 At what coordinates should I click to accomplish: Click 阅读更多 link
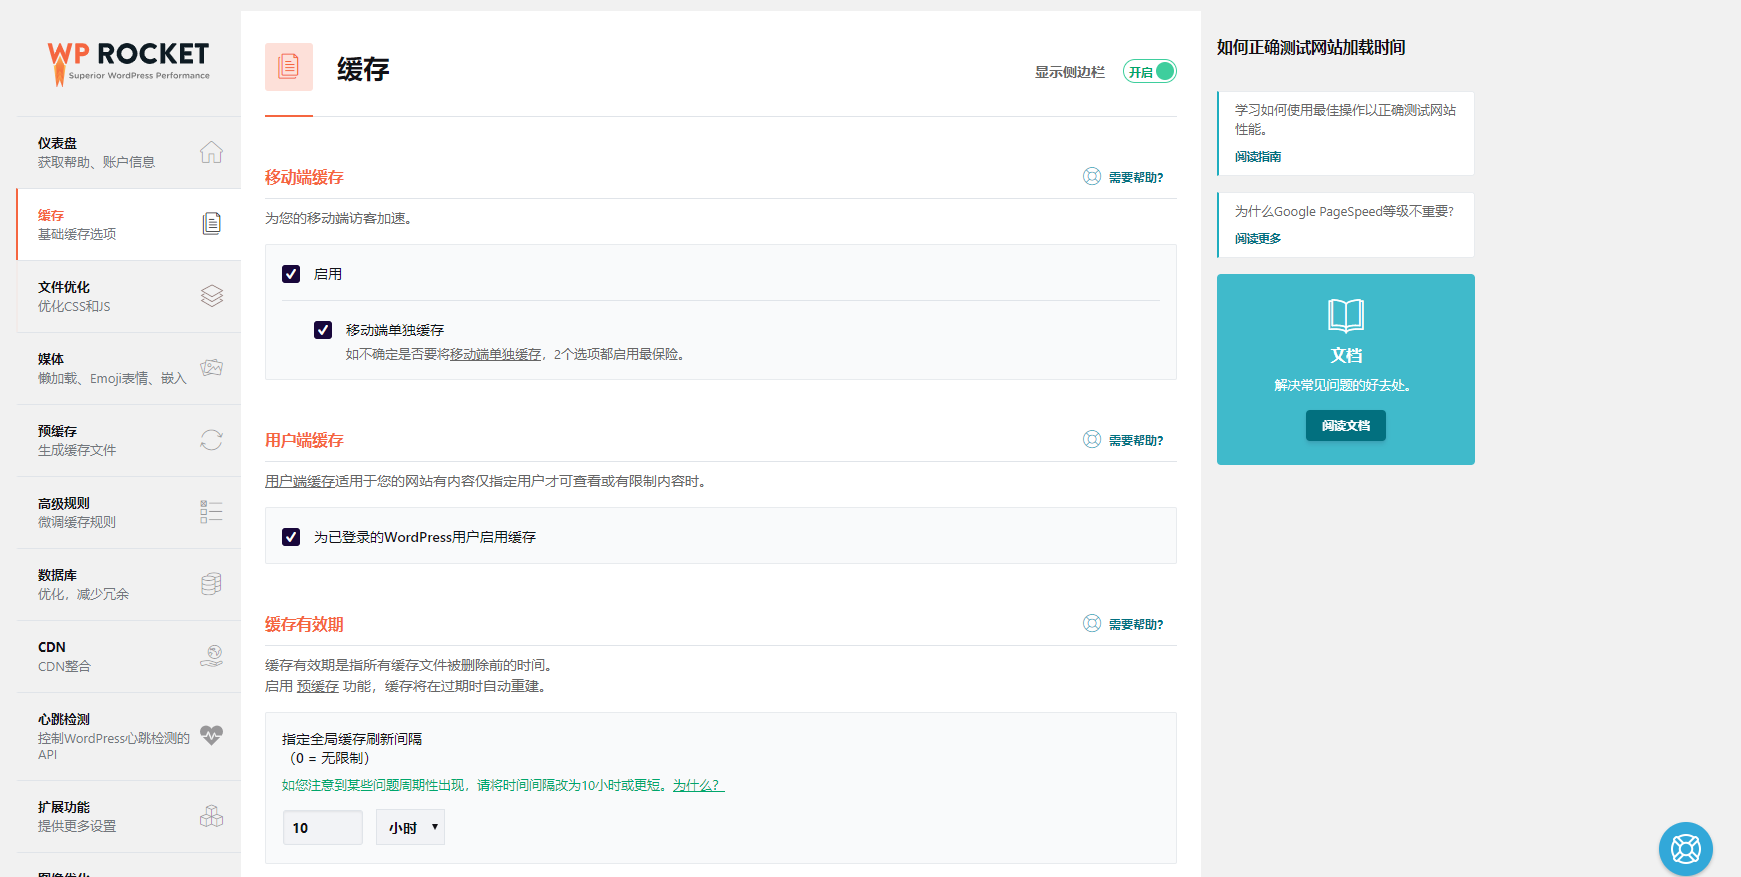click(x=1257, y=239)
